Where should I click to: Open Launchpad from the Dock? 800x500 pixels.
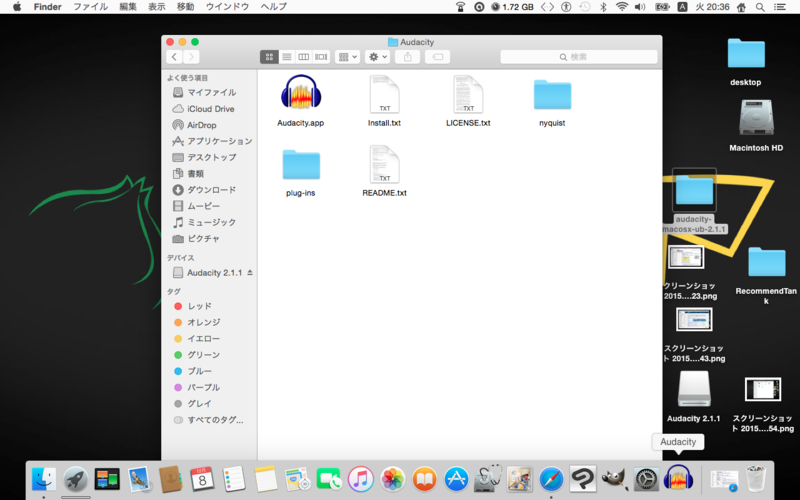tap(76, 479)
